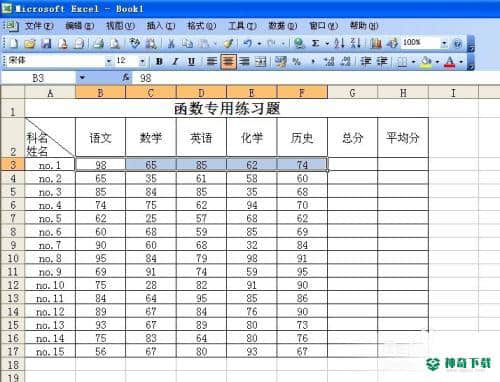
Task: Open the 格式 (Format) menu
Action: coord(202,26)
